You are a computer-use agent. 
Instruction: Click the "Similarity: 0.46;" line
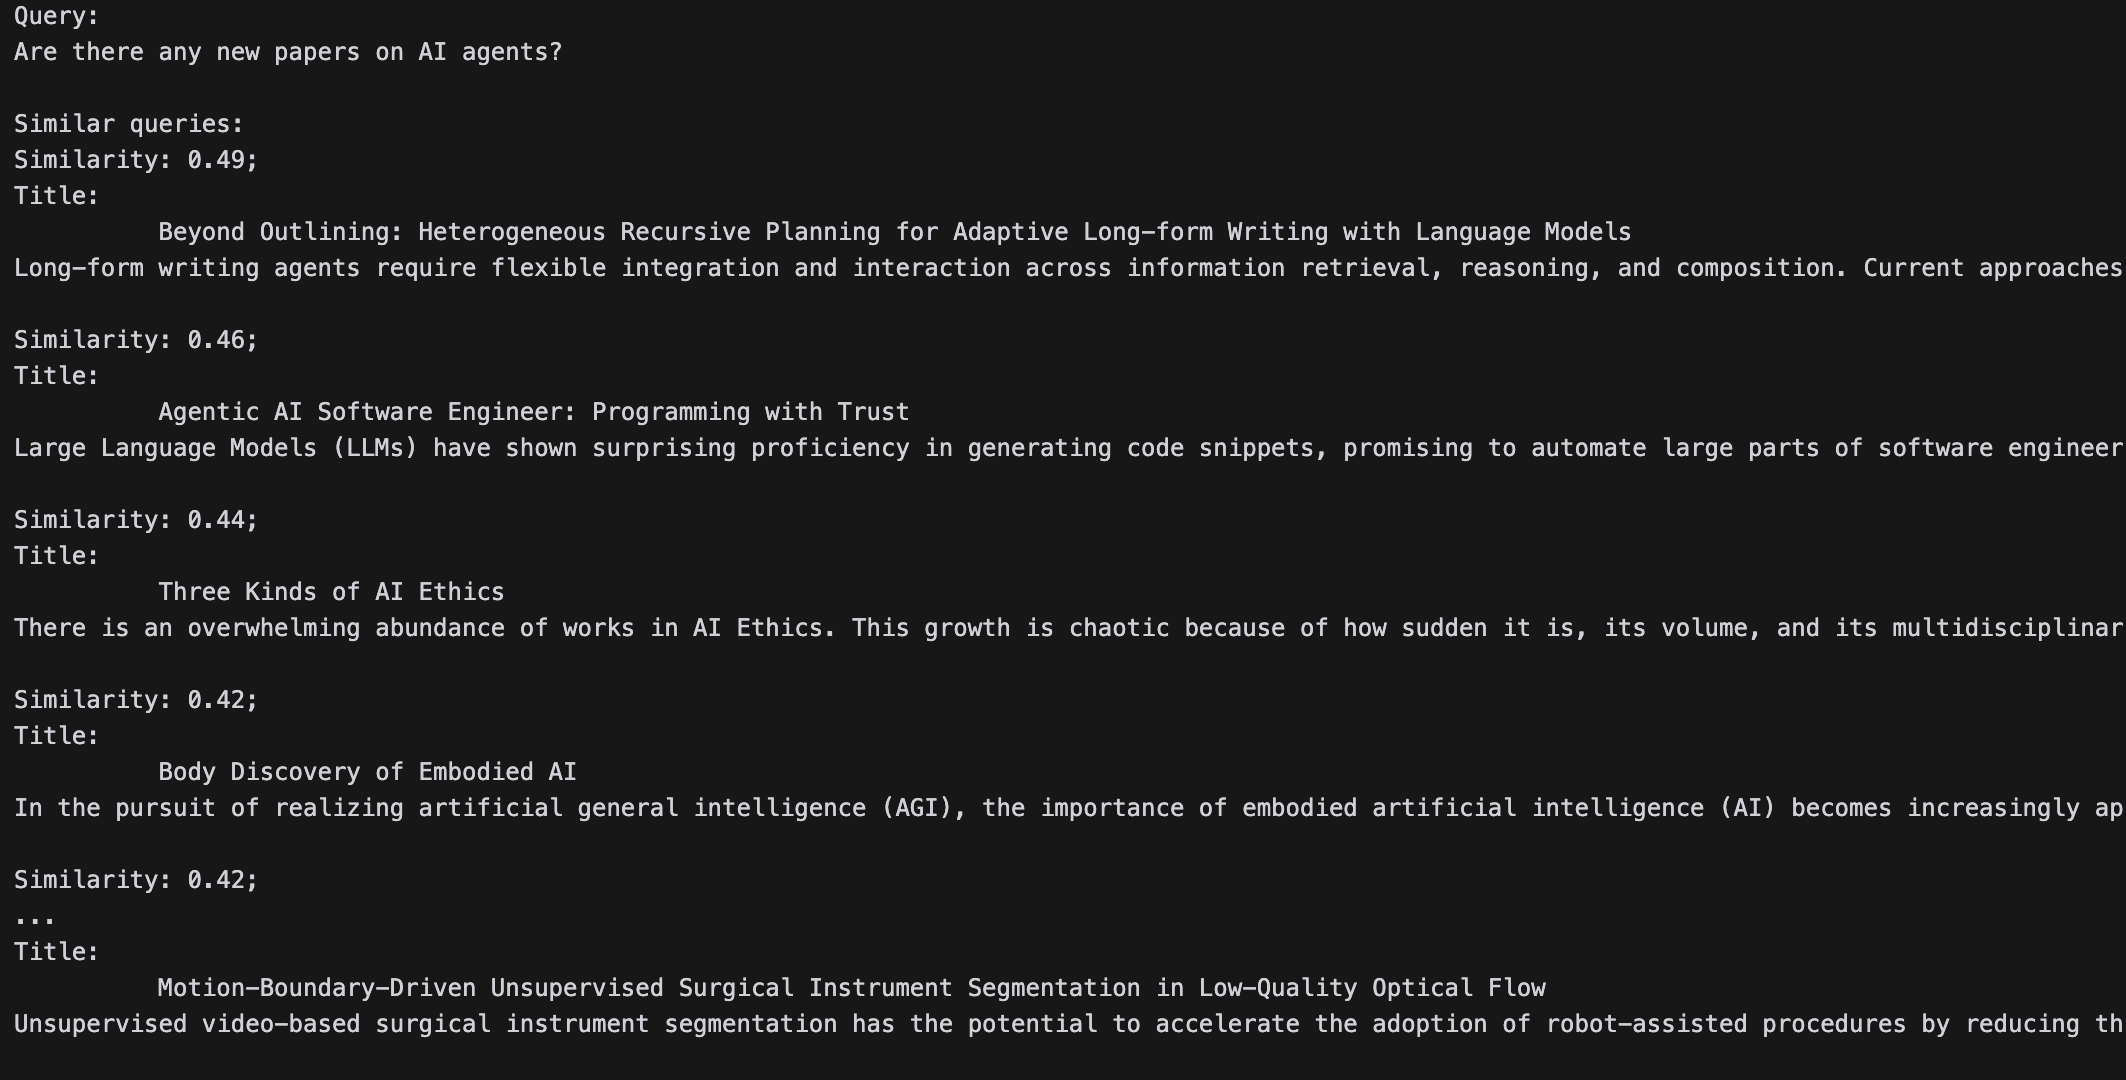click(136, 340)
